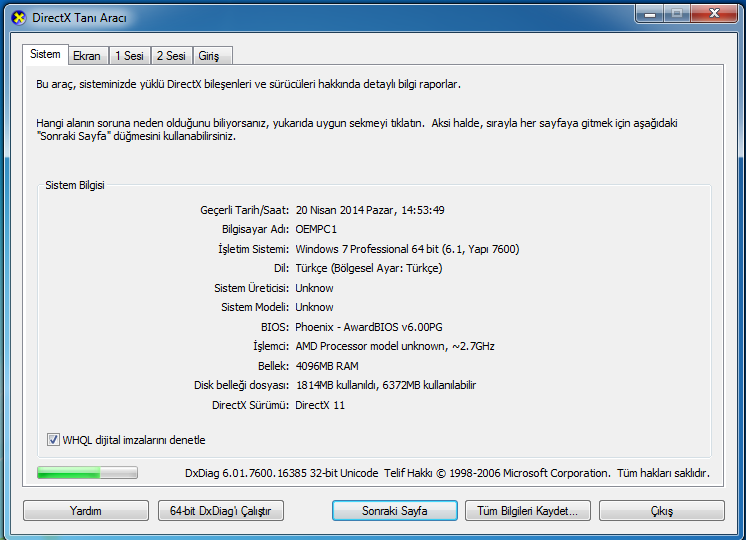The image size is (746, 540).
Task: Close the window with the red X
Action: click(x=714, y=15)
